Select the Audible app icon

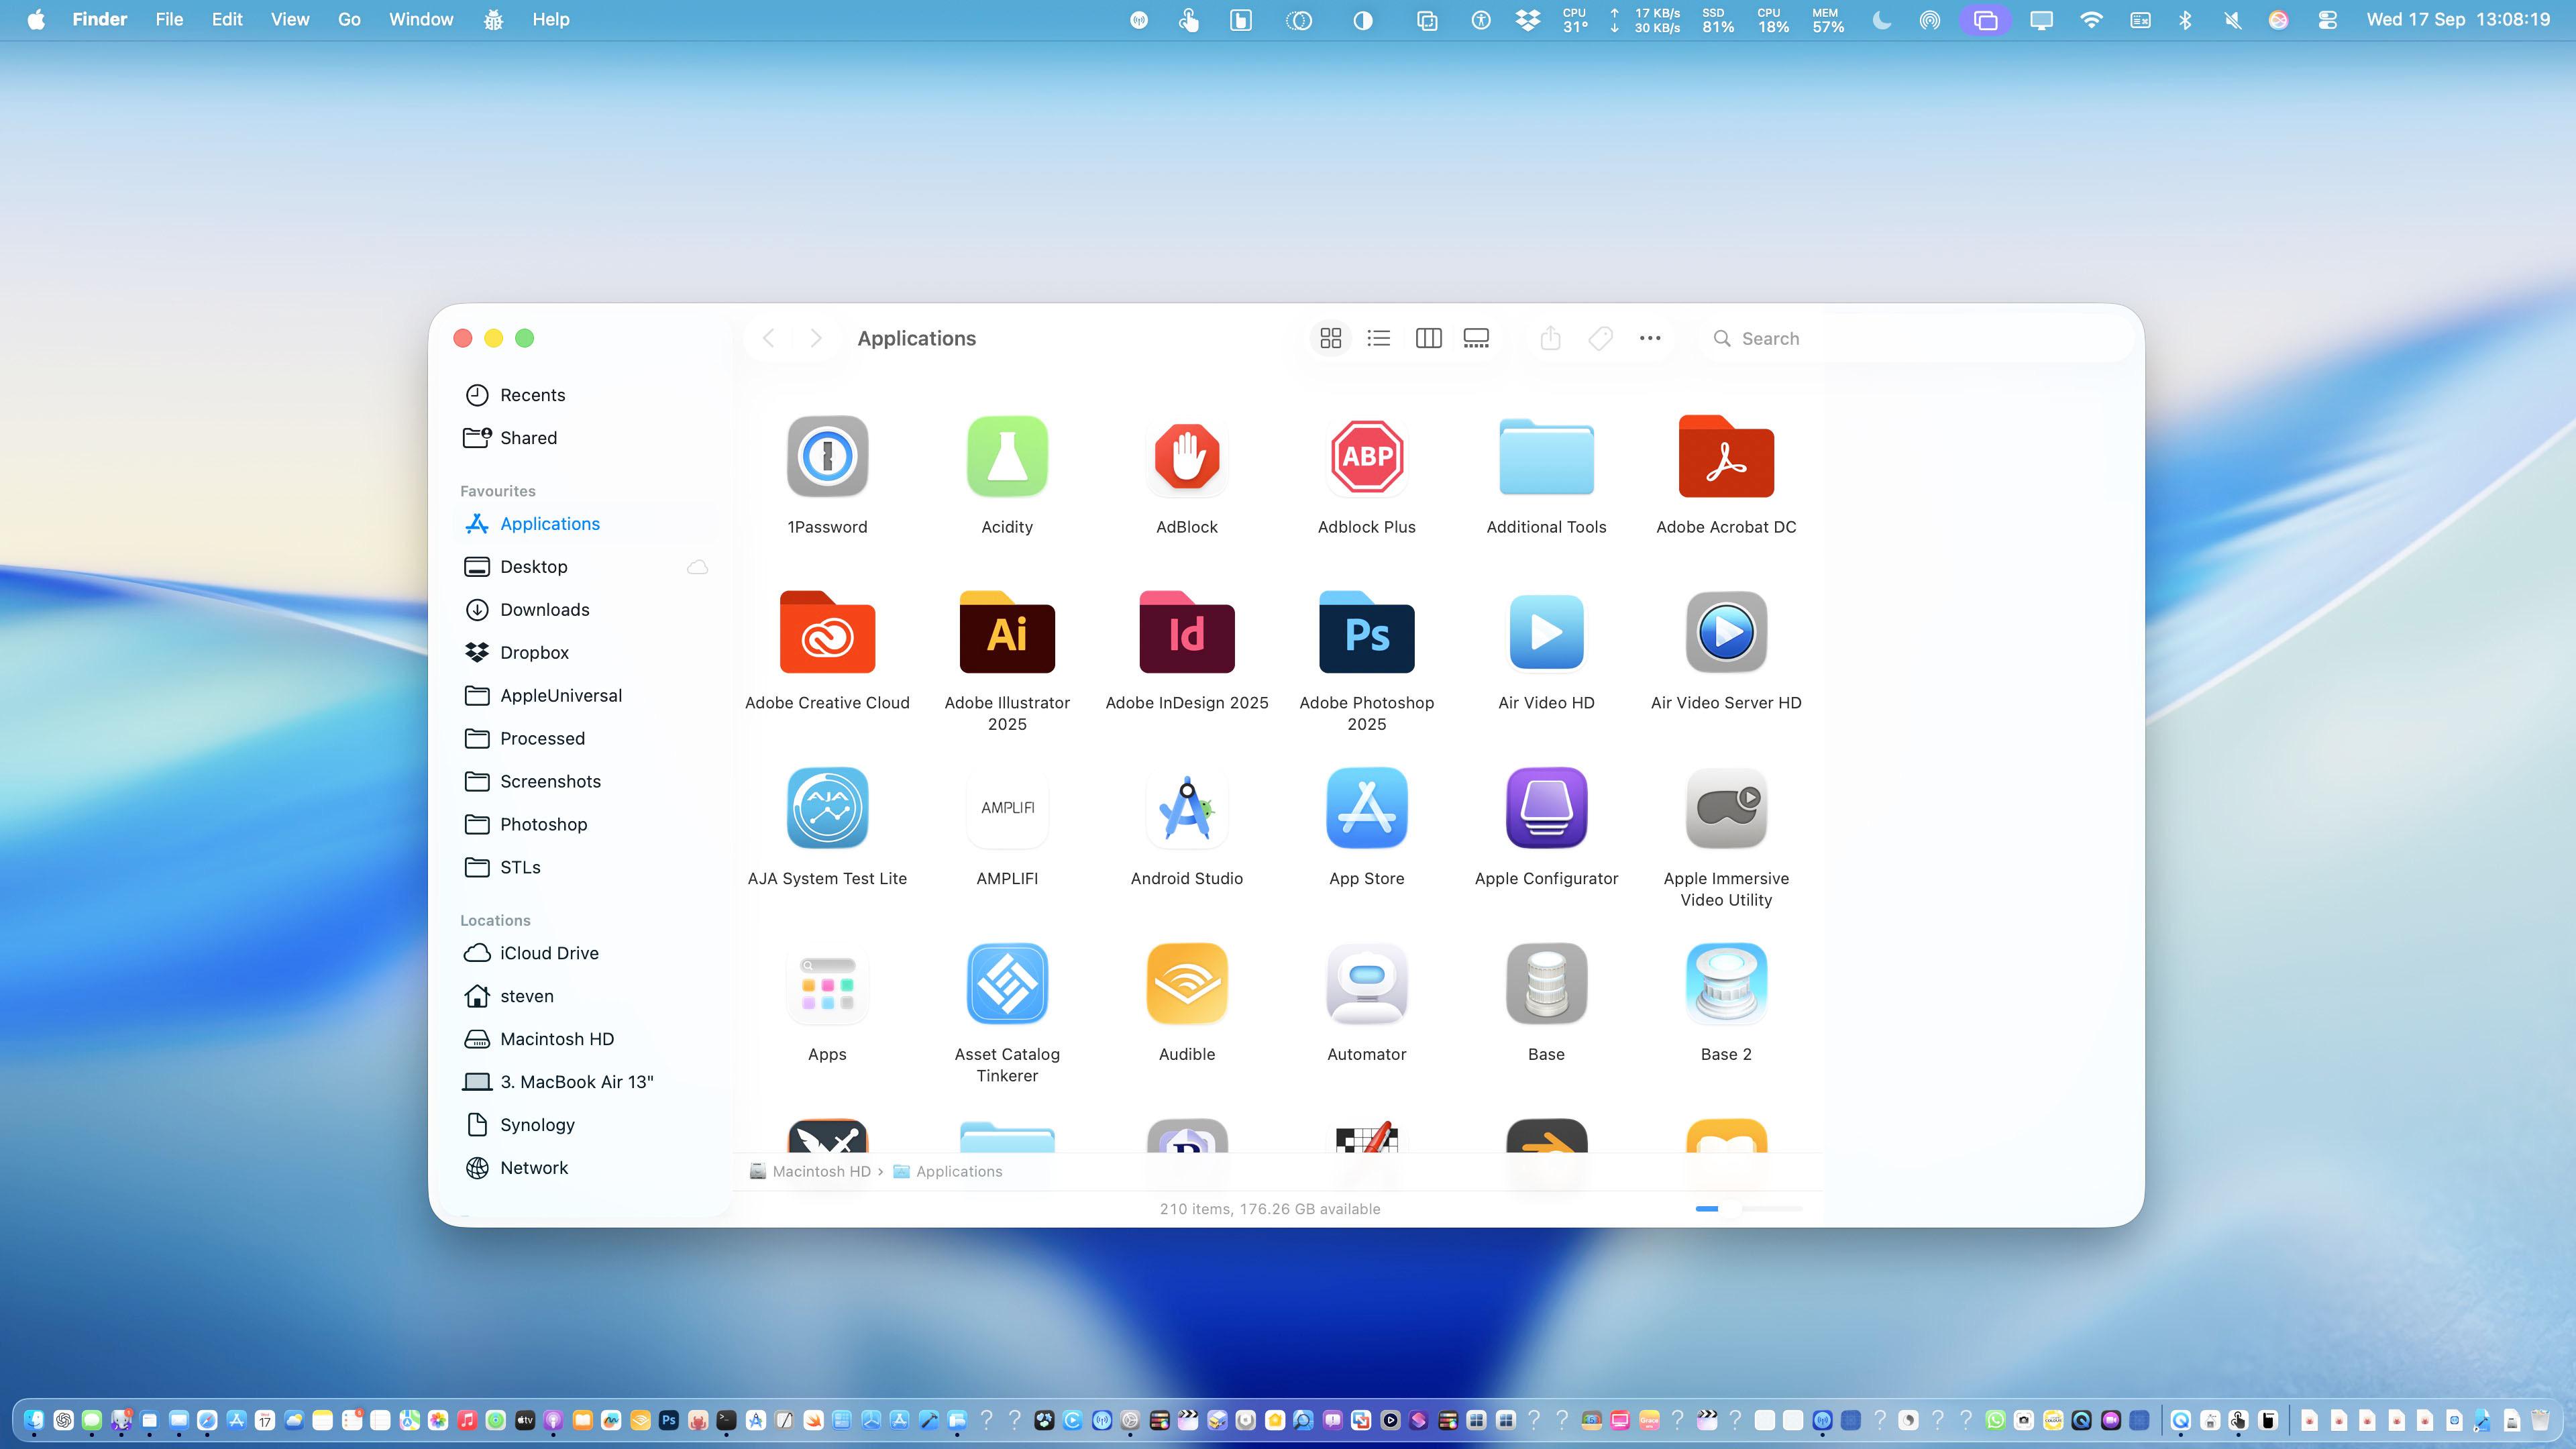click(1187, 984)
